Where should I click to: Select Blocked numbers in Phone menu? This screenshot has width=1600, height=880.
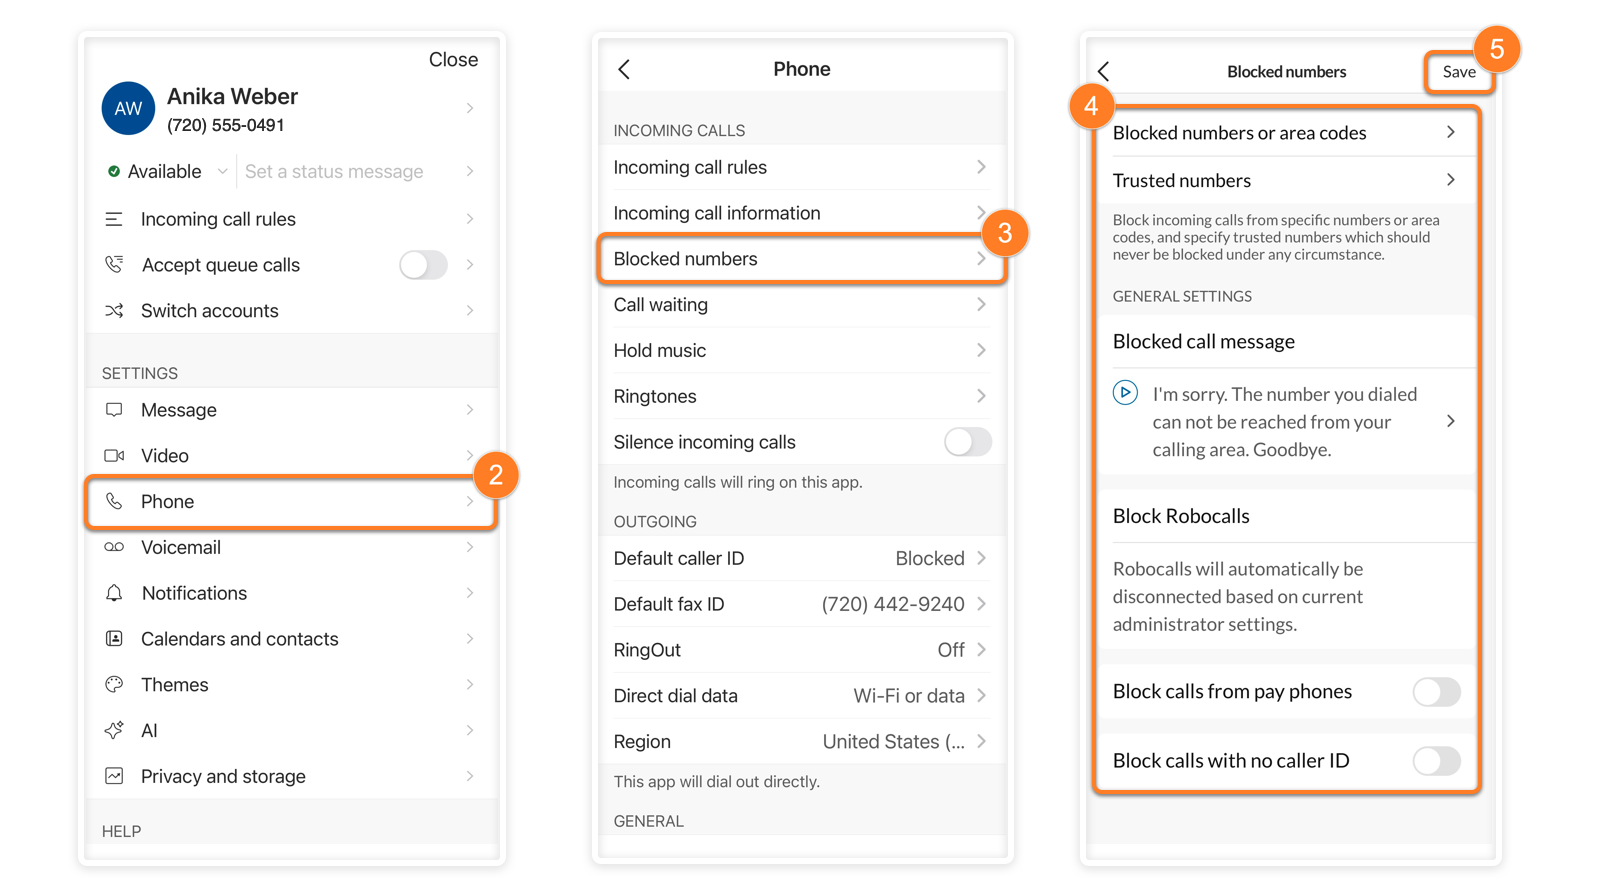click(800, 259)
